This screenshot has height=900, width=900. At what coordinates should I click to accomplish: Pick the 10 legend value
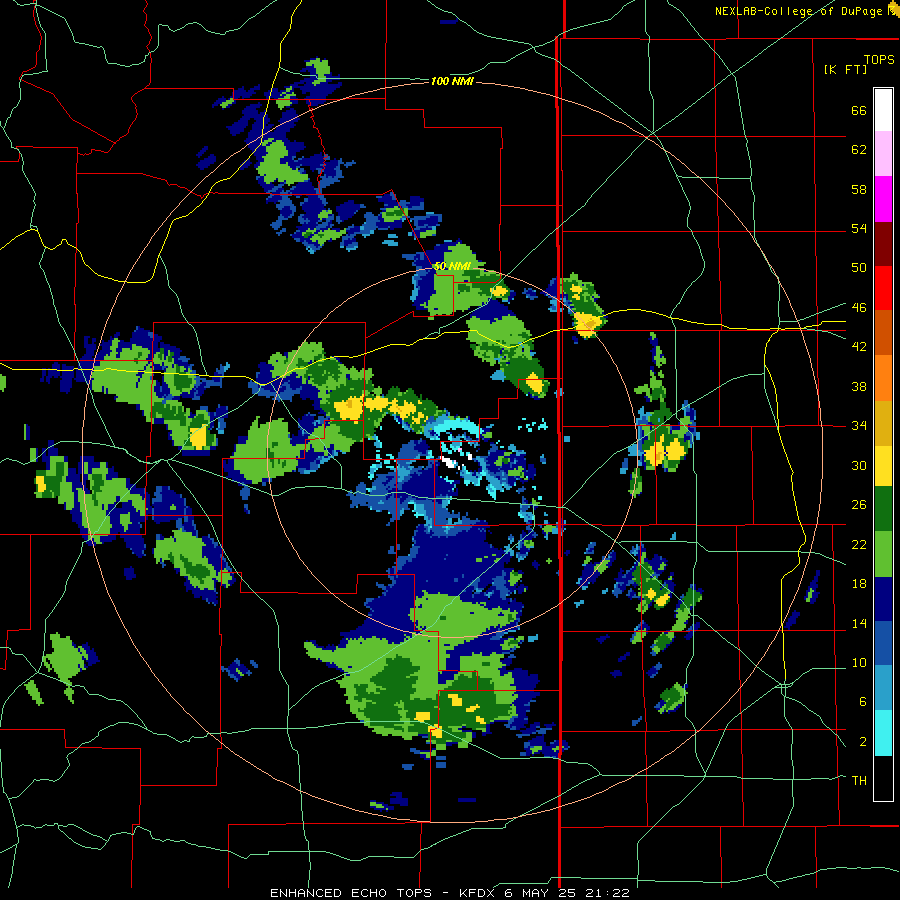pyautogui.click(x=859, y=662)
